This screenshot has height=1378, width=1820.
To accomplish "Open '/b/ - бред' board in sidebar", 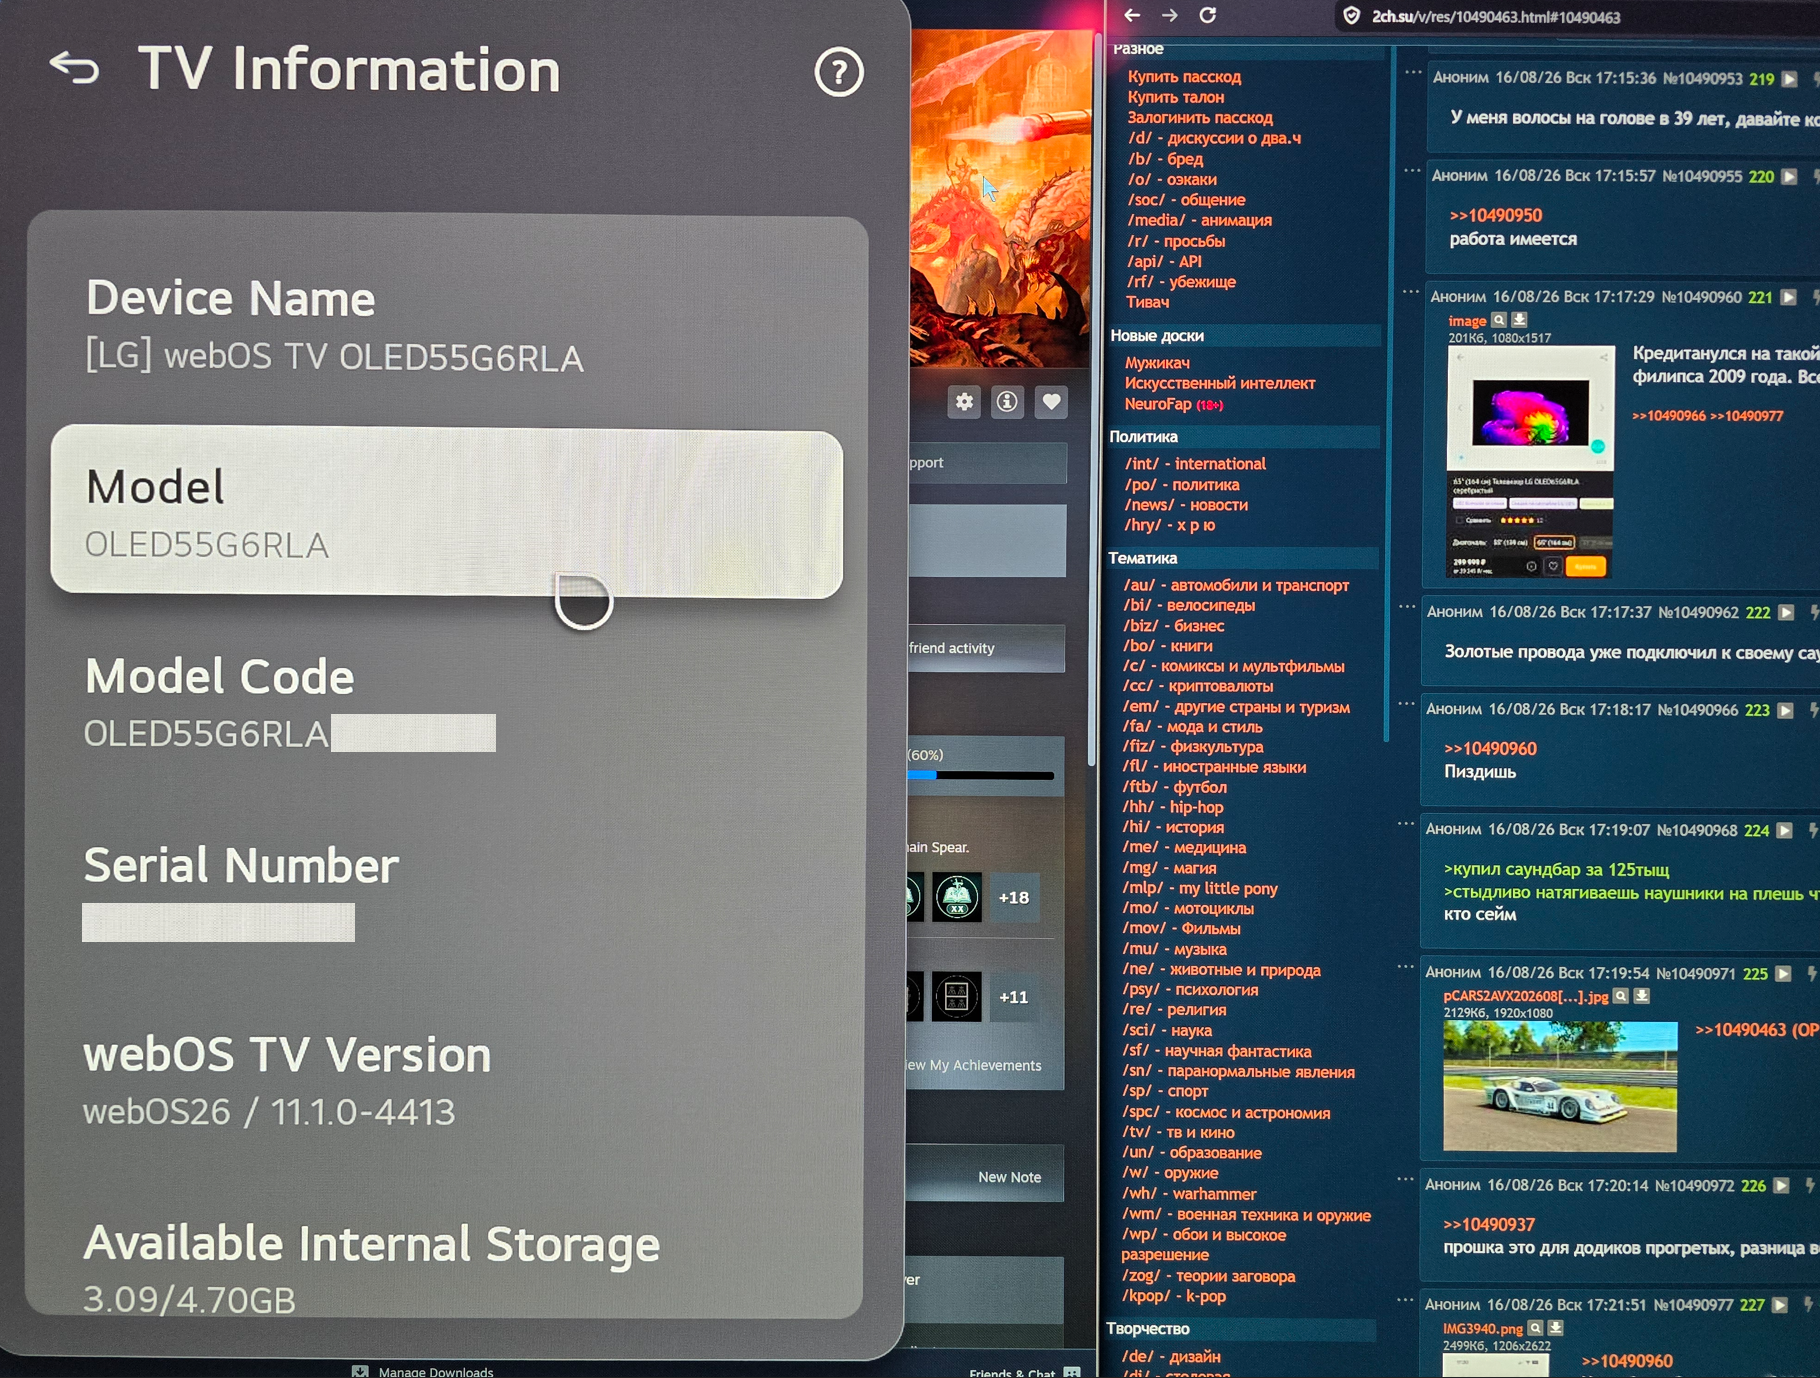I will [x=1166, y=159].
